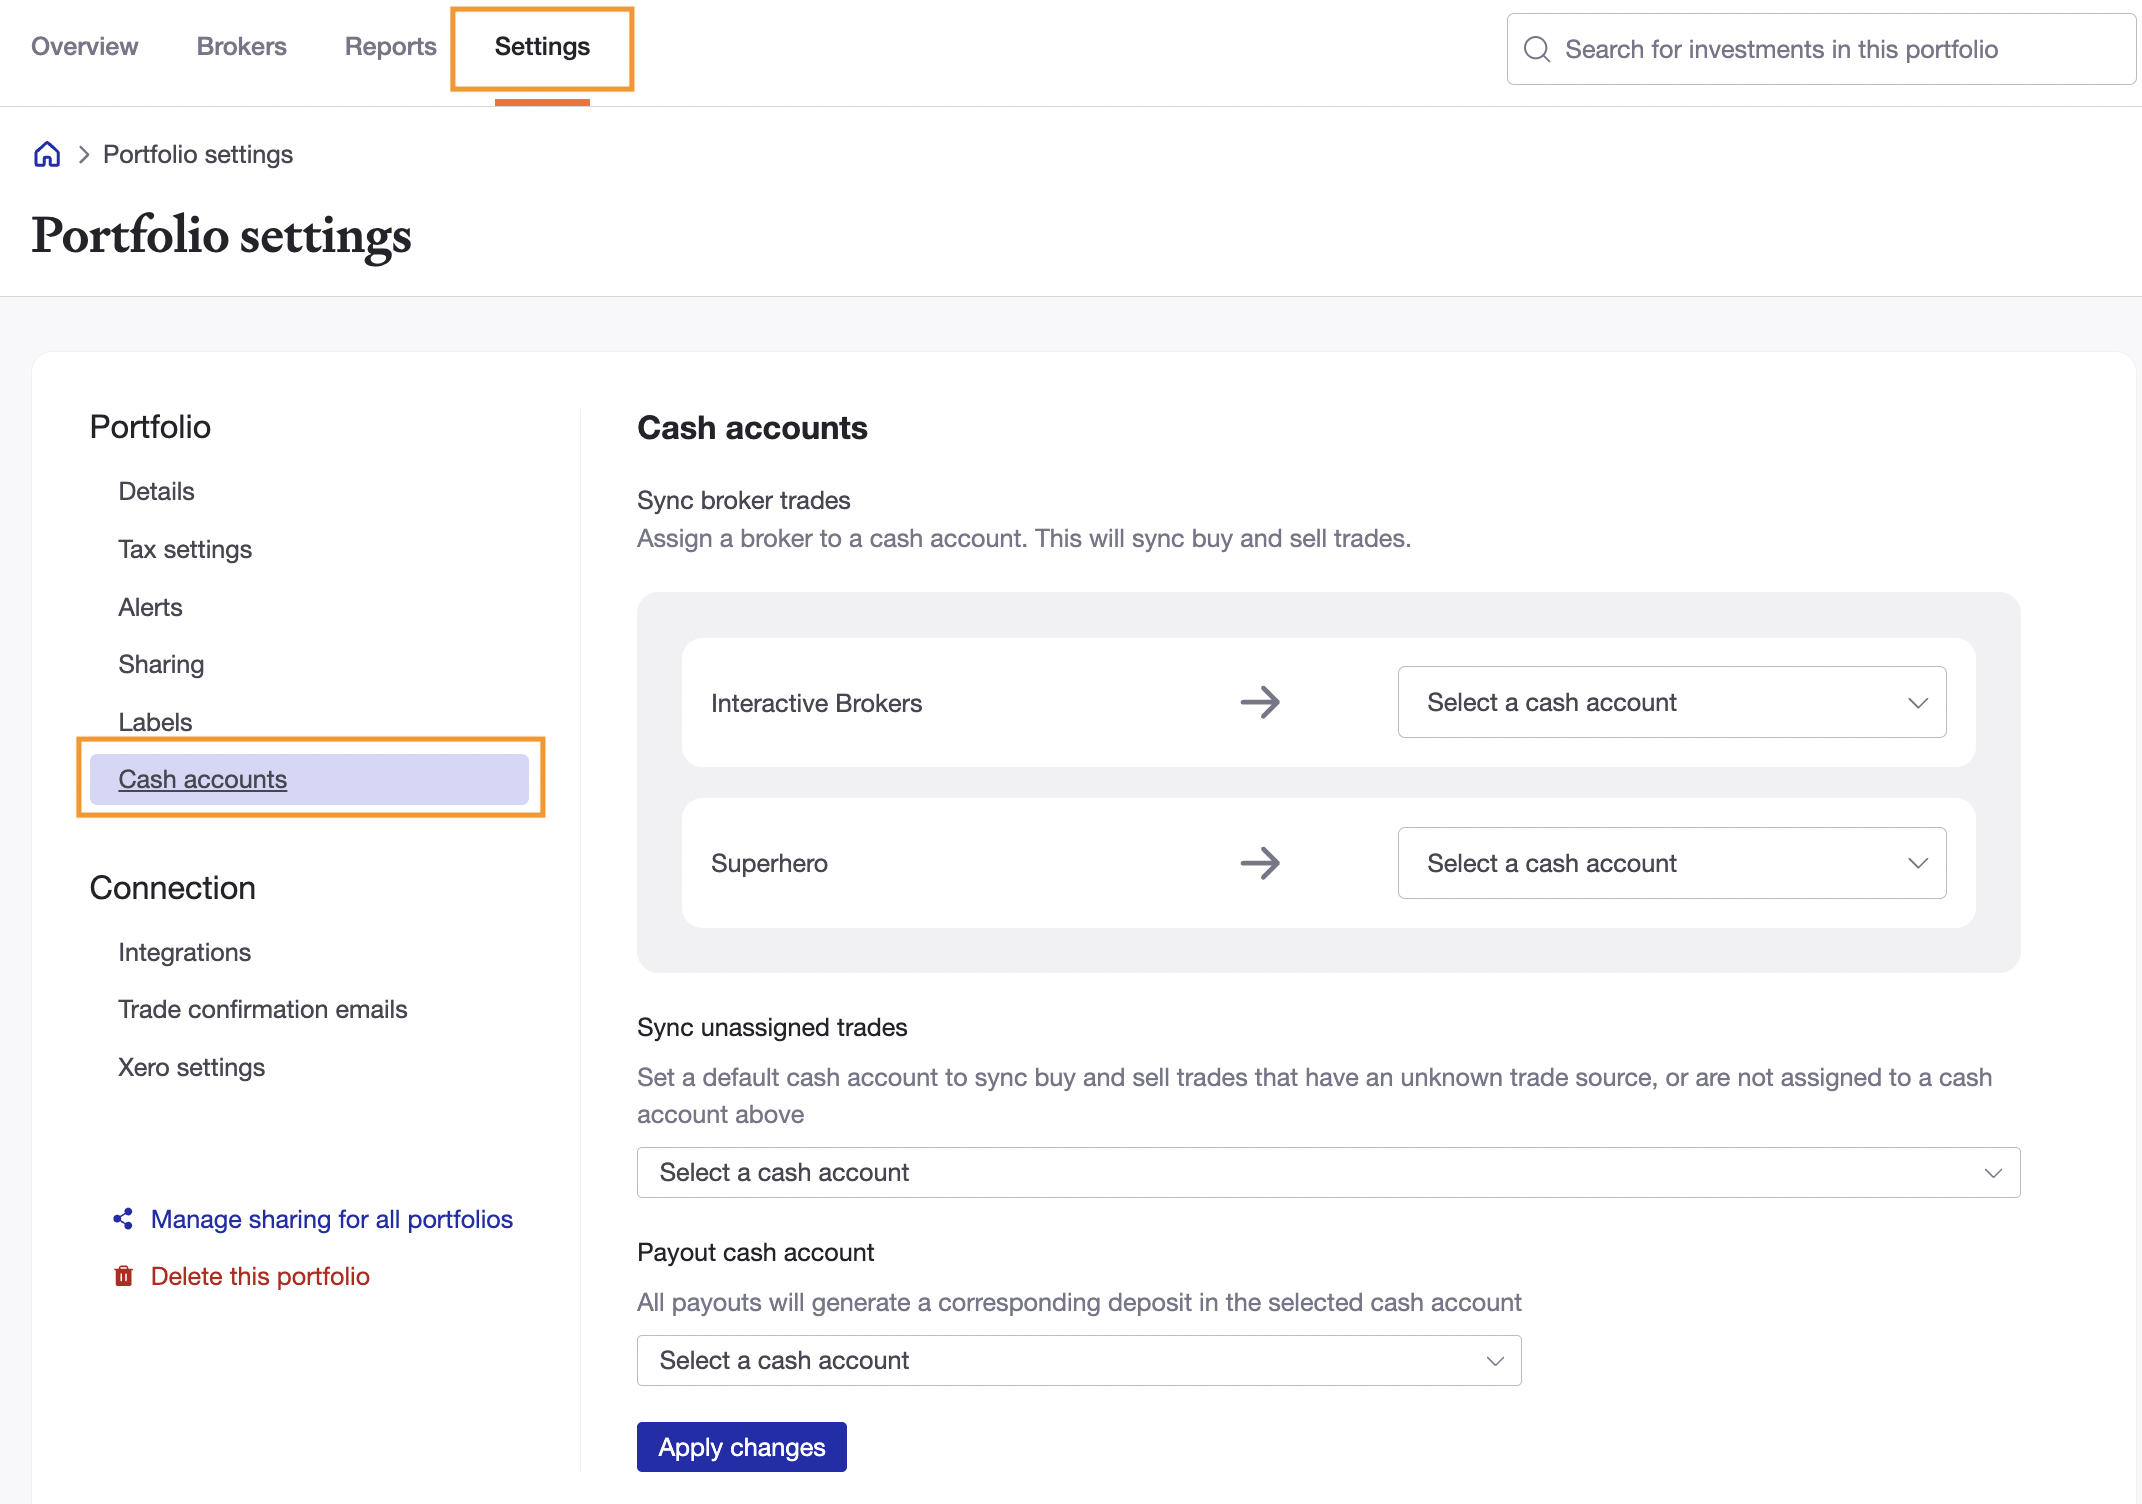
Task: Click the arrow icon beside Interactive Brokers
Action: (x=1261, y=702)
